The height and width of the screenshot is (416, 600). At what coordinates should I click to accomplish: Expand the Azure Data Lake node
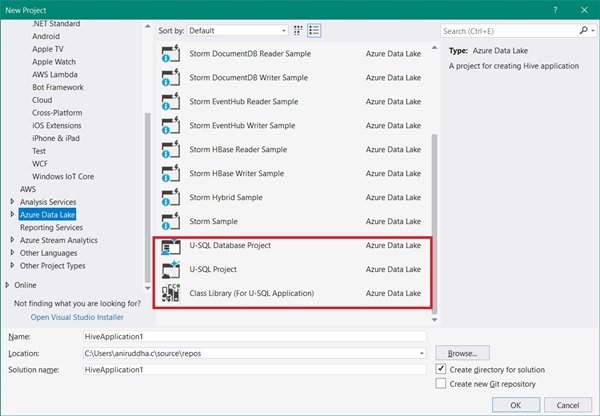[12, 214]
